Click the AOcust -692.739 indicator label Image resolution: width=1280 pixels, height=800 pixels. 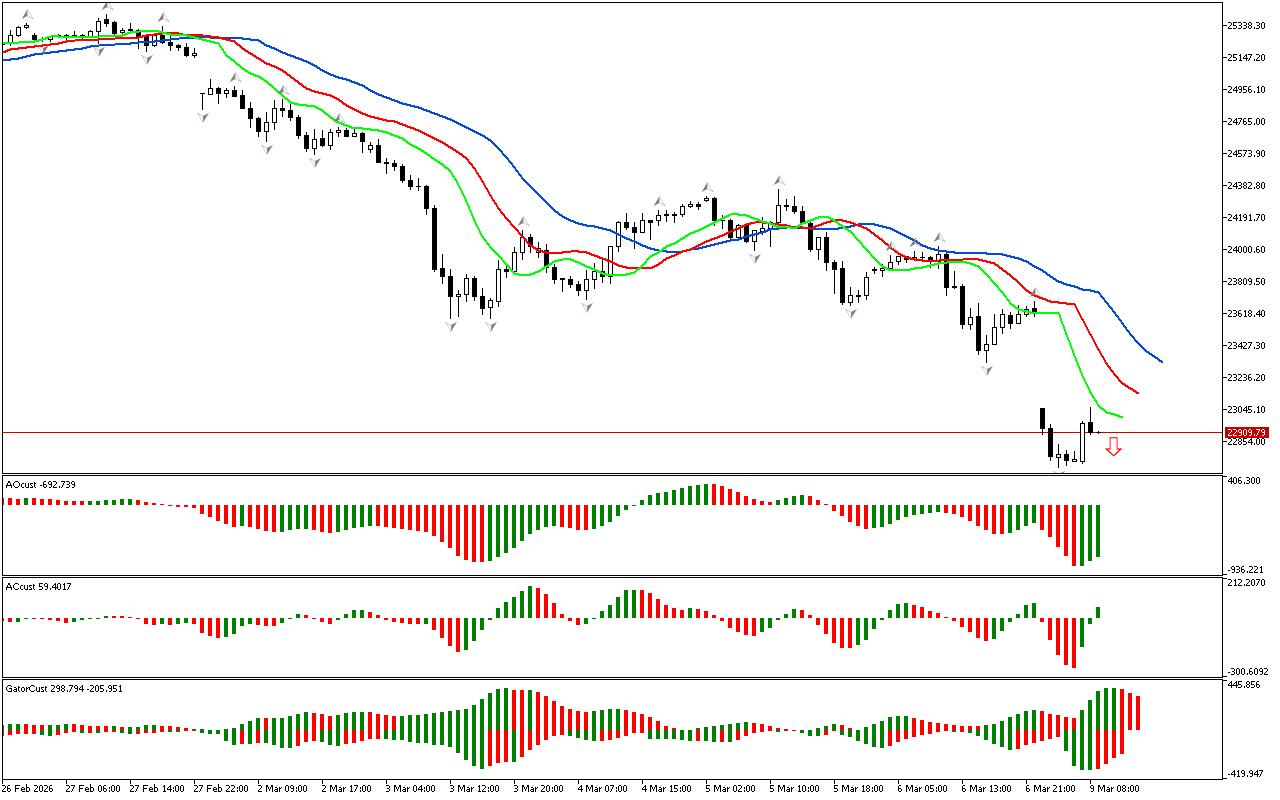point(40,484)
